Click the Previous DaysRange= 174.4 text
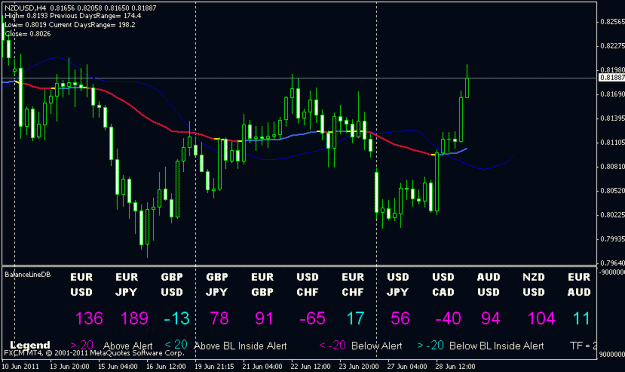625x372 pixels. [95, 16]
